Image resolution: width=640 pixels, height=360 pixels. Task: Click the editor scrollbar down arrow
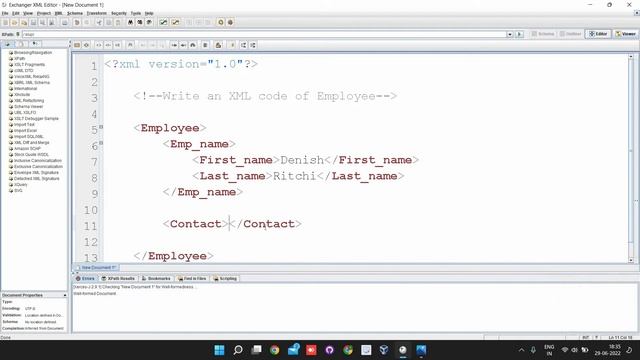[x=631, y=260]
